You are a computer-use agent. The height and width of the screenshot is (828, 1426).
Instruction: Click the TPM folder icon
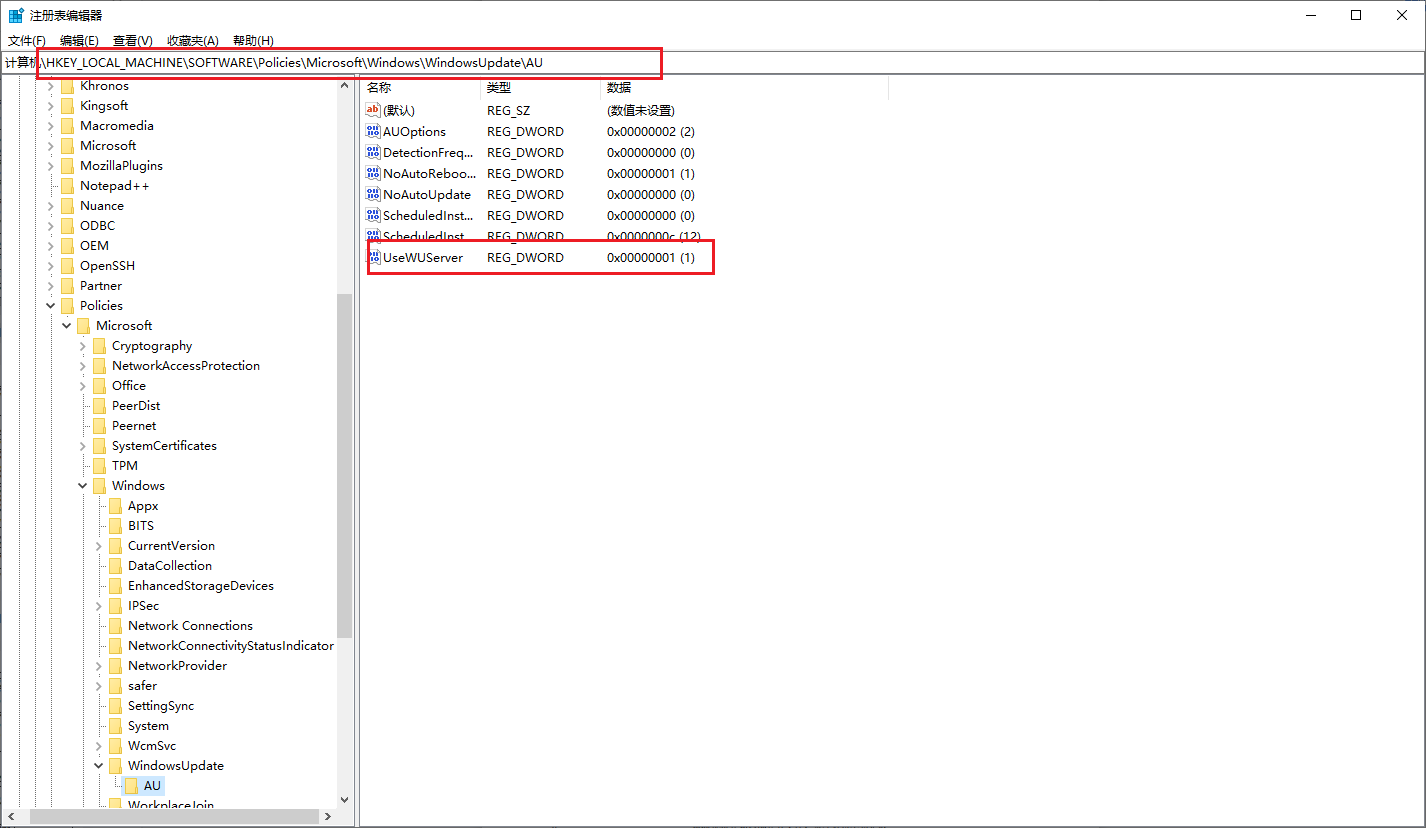99,465
